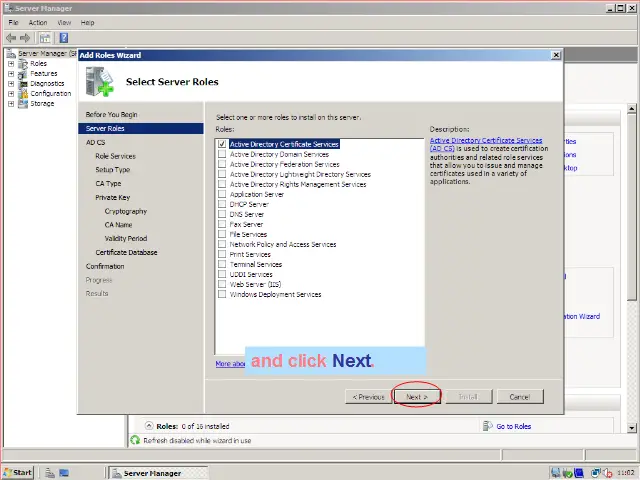Image resolution: width=640 pixels, height=480 pixels.
Task: Check the Web Server (IIS) role
Action: pyautogui.click(x=222, y=284)
